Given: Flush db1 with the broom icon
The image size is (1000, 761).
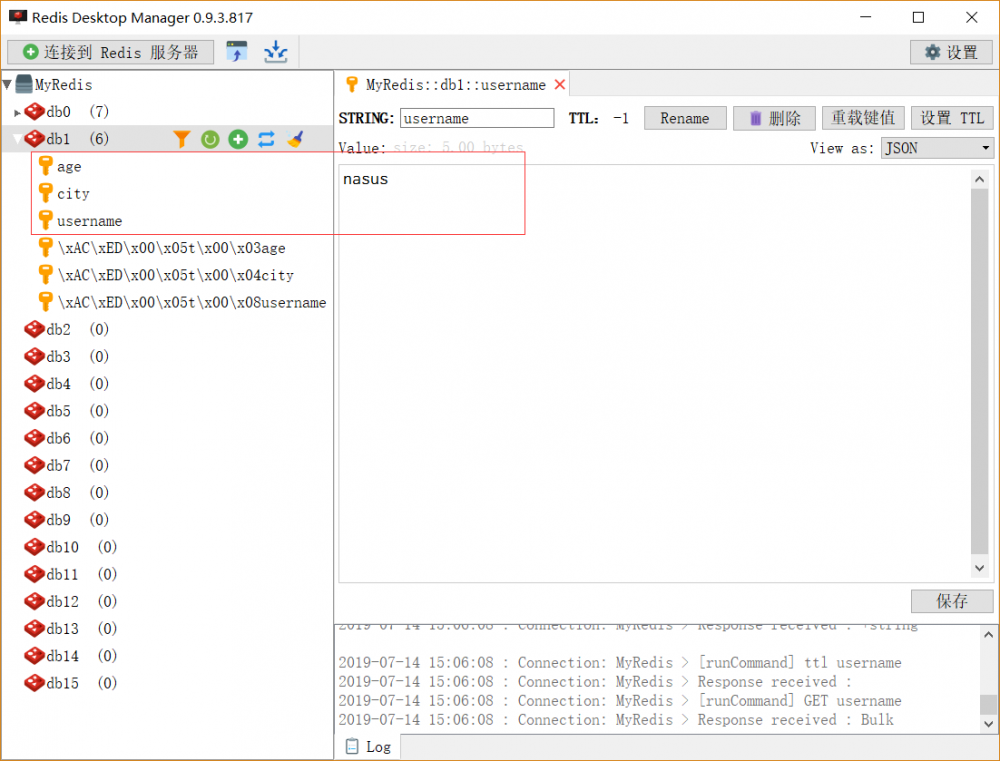Looking at the screenshot, I should tap(295, 139).
